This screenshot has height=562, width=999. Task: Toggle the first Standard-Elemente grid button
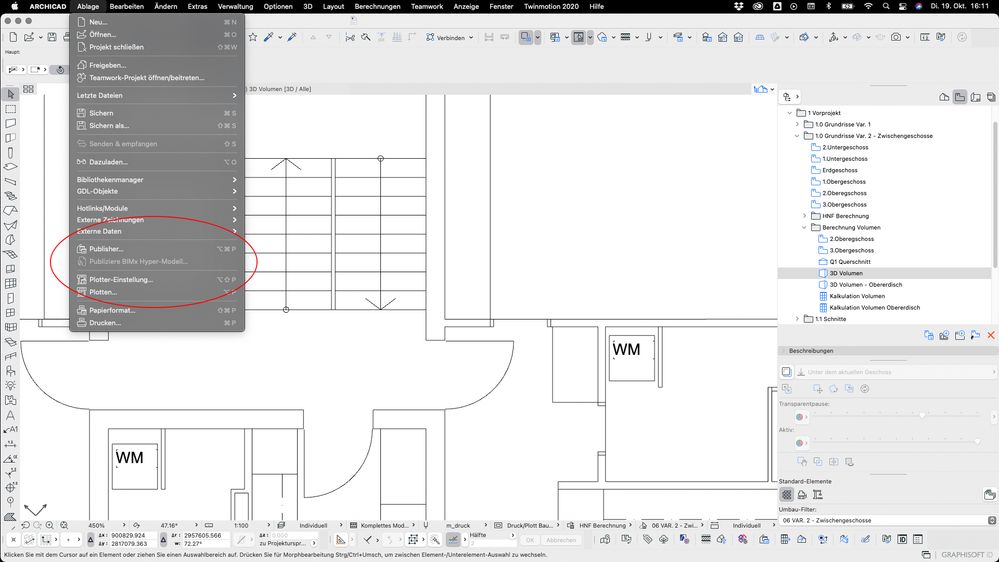(x=787, y=494)
